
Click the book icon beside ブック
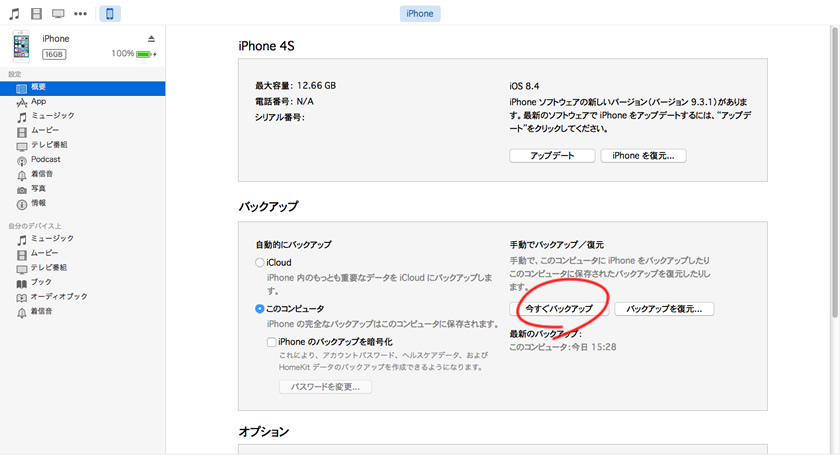[21, 284]
